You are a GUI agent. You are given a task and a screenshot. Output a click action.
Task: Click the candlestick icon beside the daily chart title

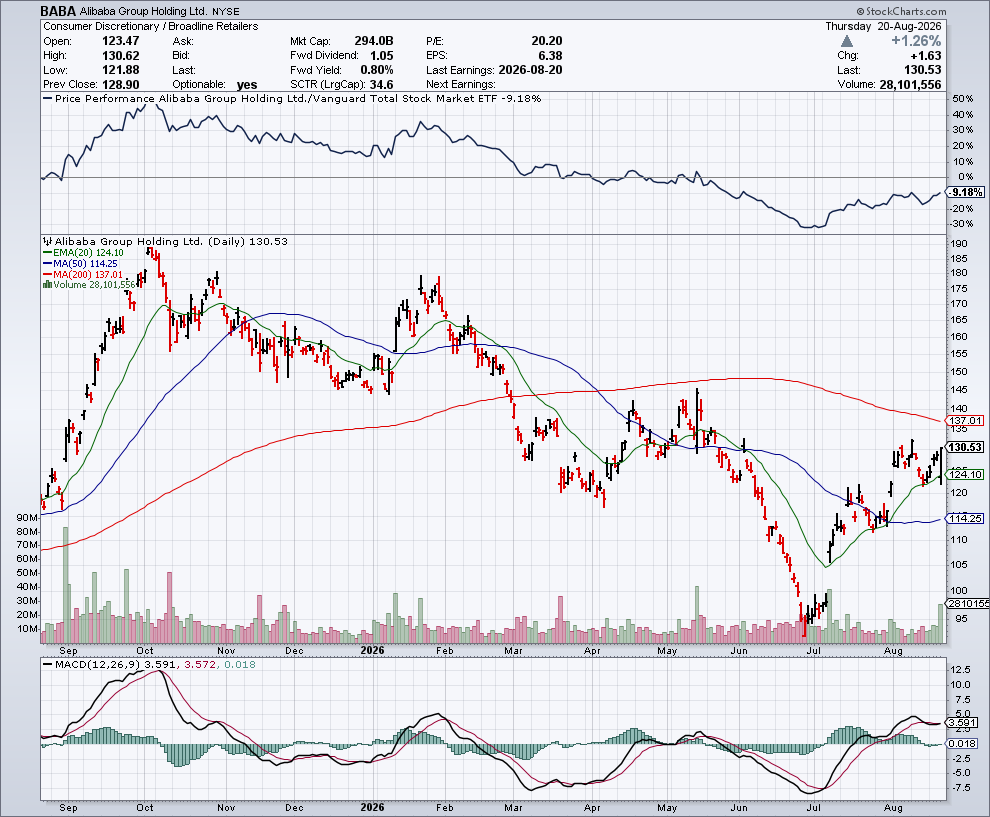pos(47,241)
